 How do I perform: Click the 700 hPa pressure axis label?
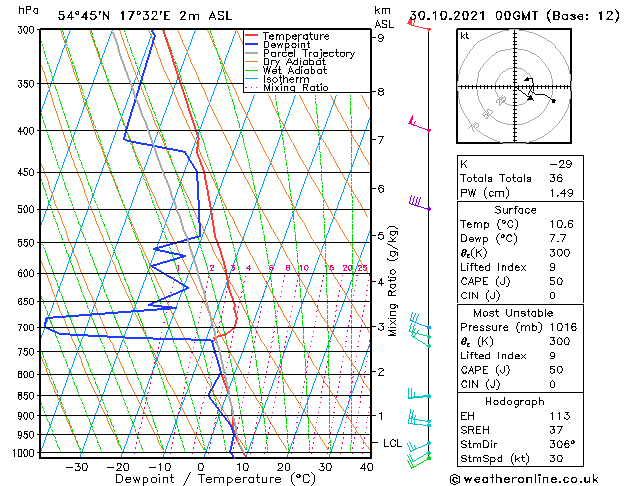click(x=26, y=328)
